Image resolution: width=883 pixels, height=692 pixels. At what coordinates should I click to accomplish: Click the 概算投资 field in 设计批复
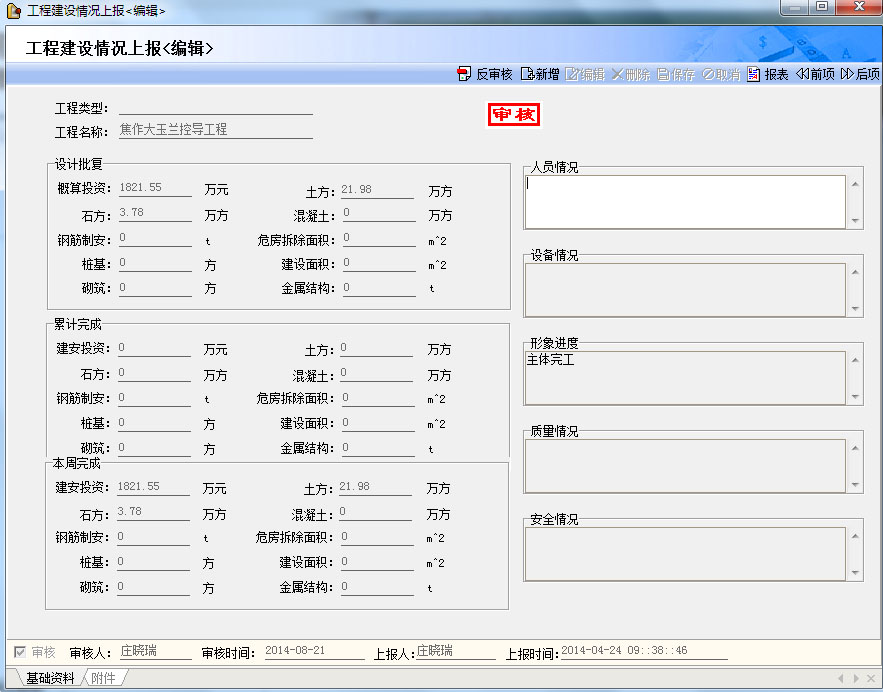coord(154,188)
